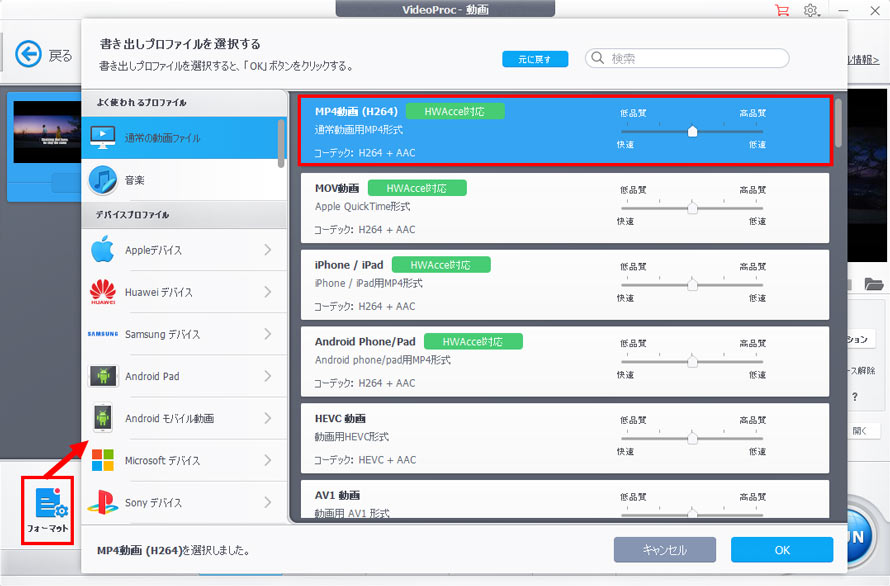Click the HWAcce badge on Android Phone/Pad profile
This screenshot has height=586, width=890.
[x=473, y=341]
